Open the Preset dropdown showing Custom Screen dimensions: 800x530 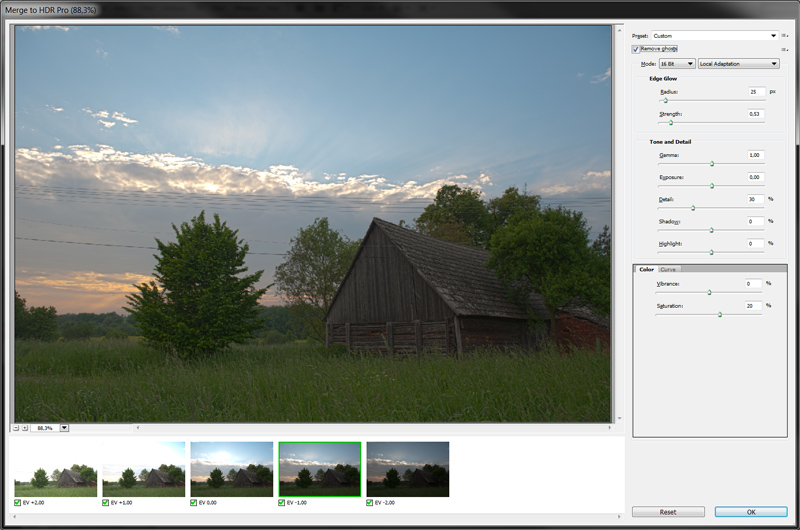[714, 35]
